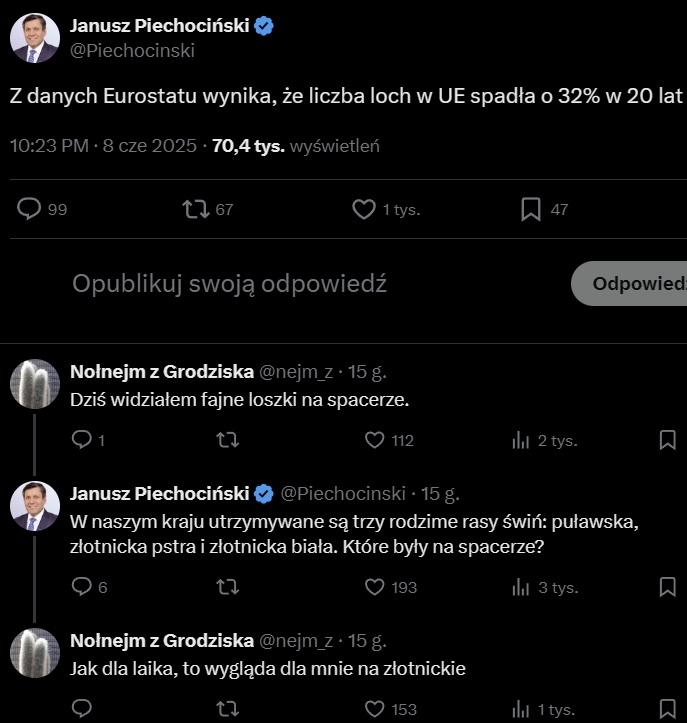The width and height of the screenshot is (687, 723).
Task: Like the reply with 193 likes
Action: coord(375,587)
